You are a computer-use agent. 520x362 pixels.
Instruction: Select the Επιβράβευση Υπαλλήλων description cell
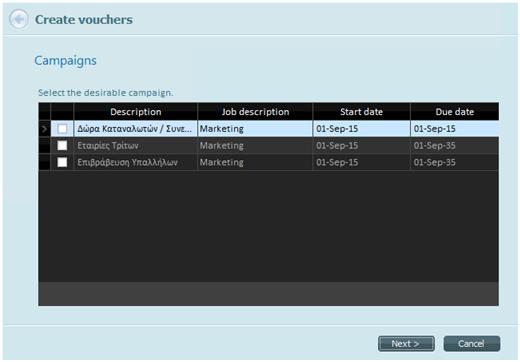(x=136, y=162)
